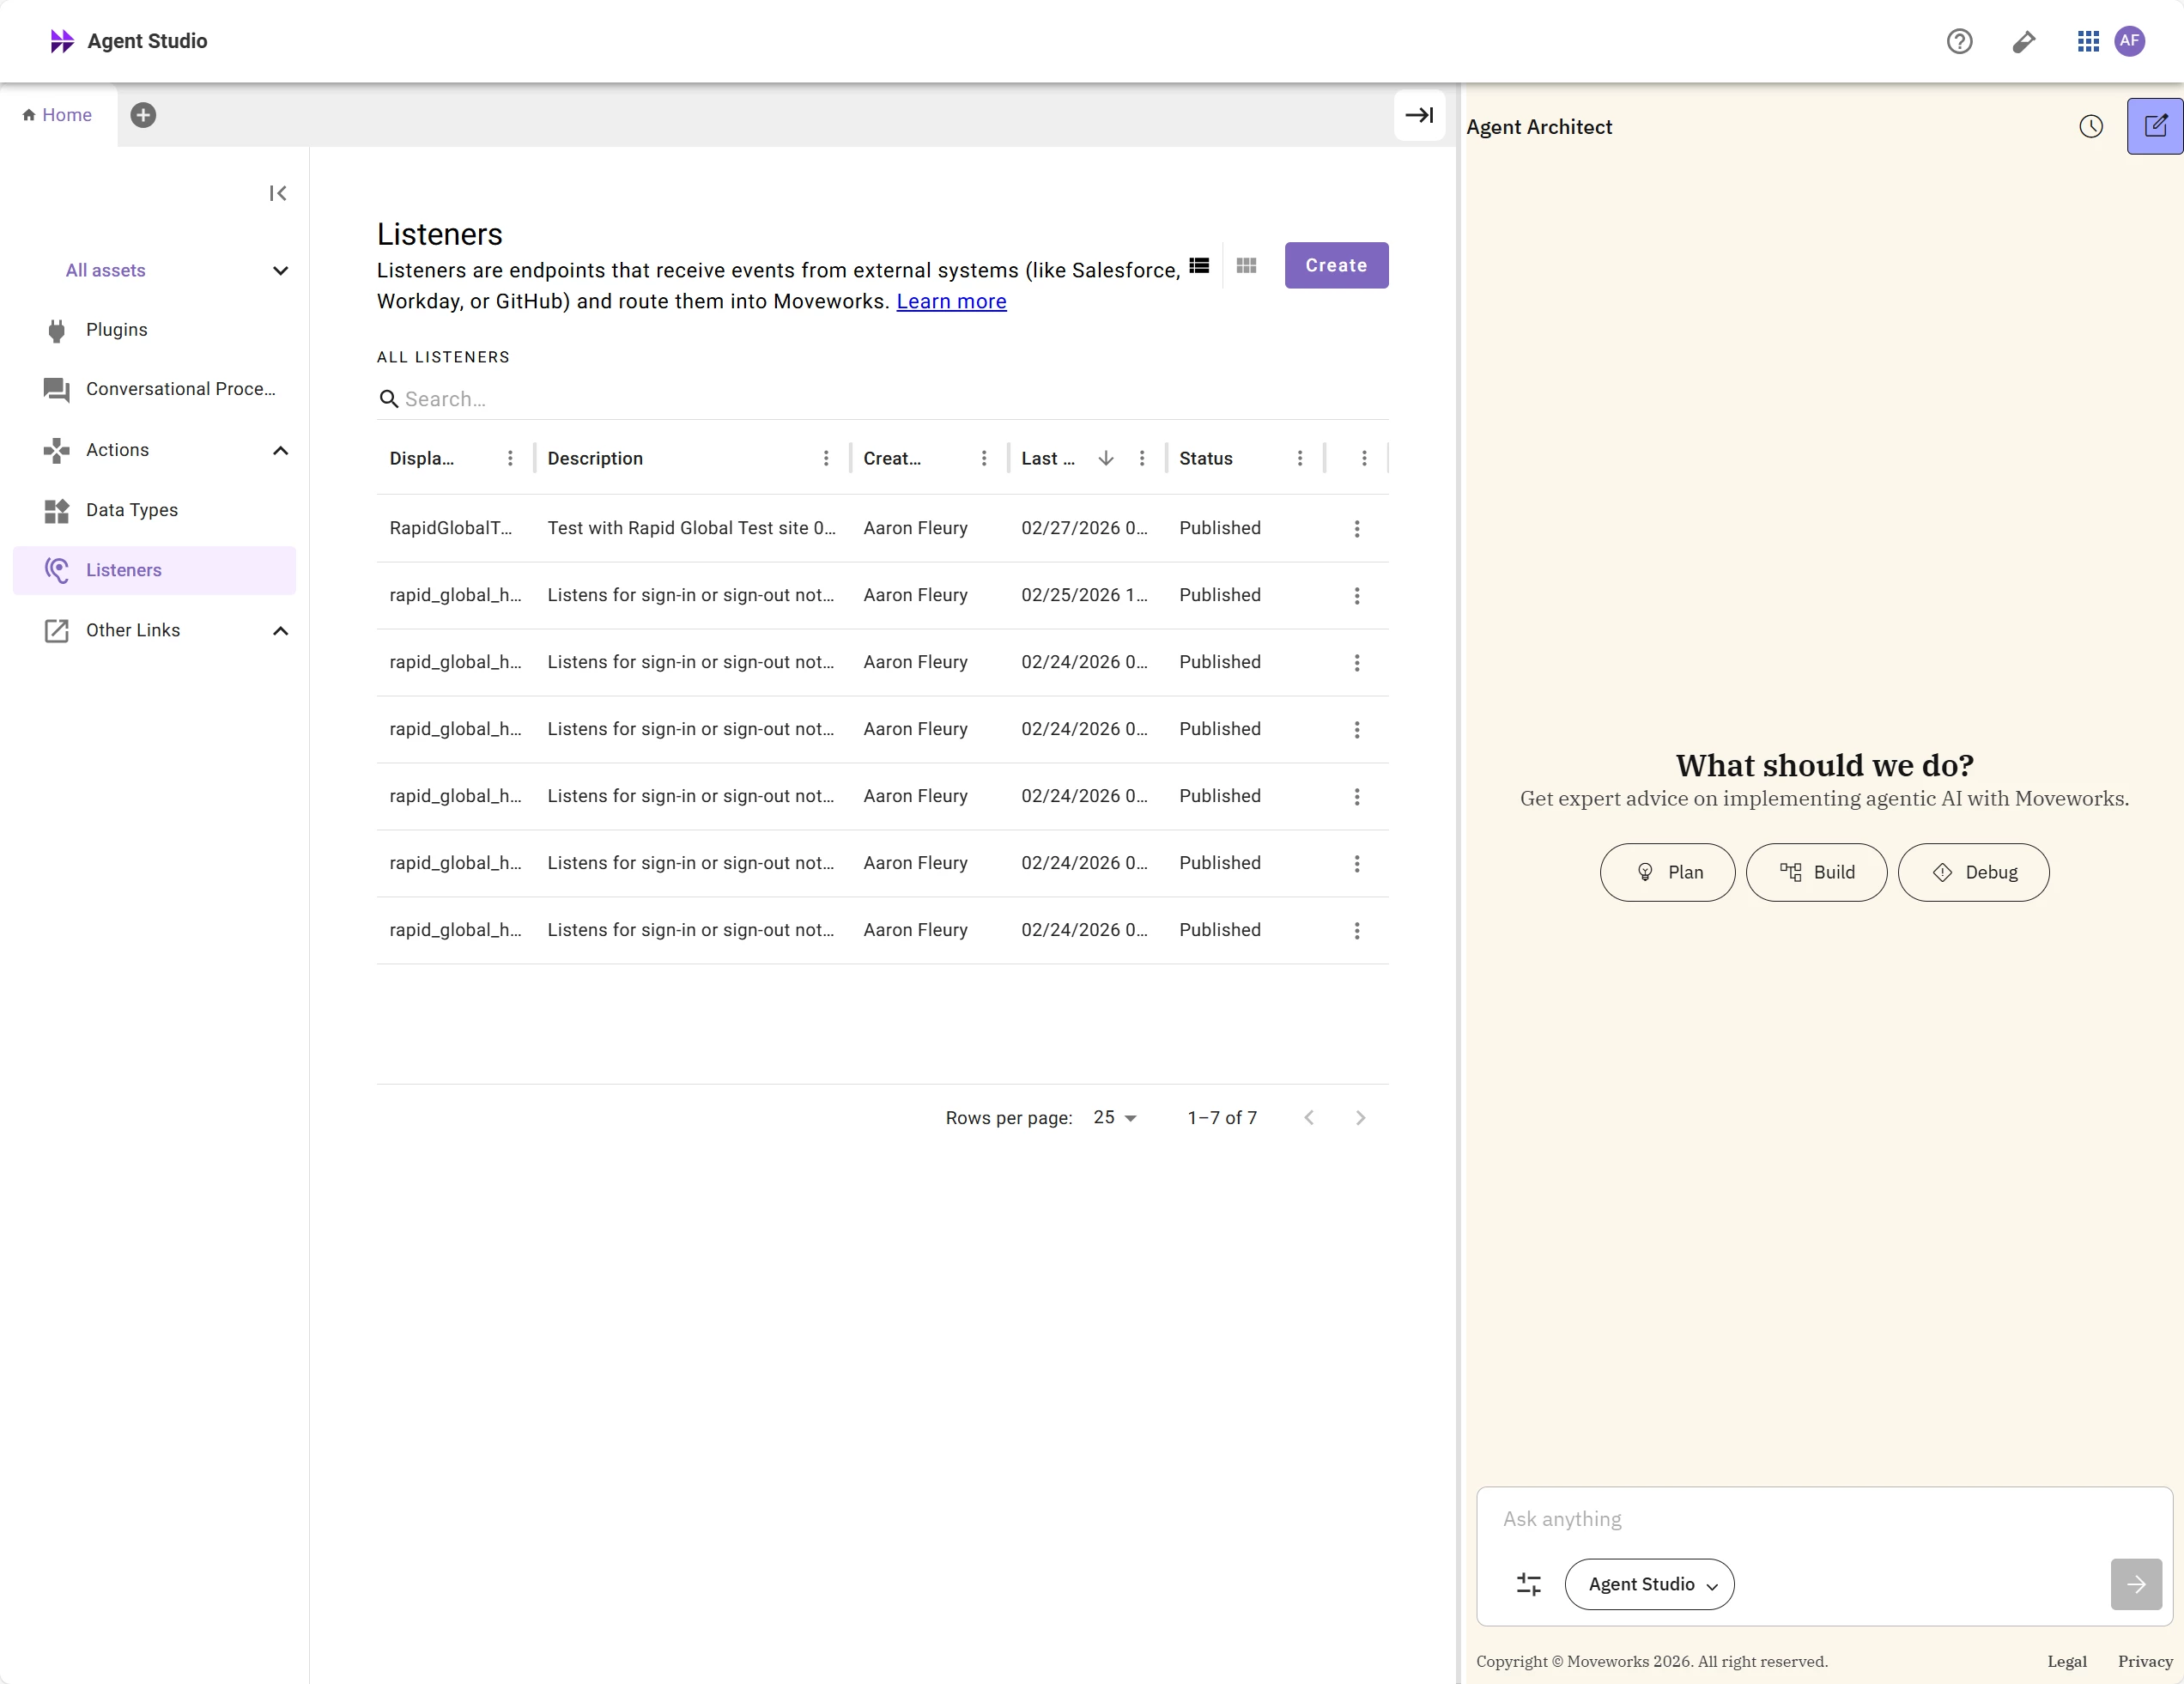The width and height of the screenshot is (2184, 1684).
Task: Switch to list view layout
Action: click(x=1199, y=266)
